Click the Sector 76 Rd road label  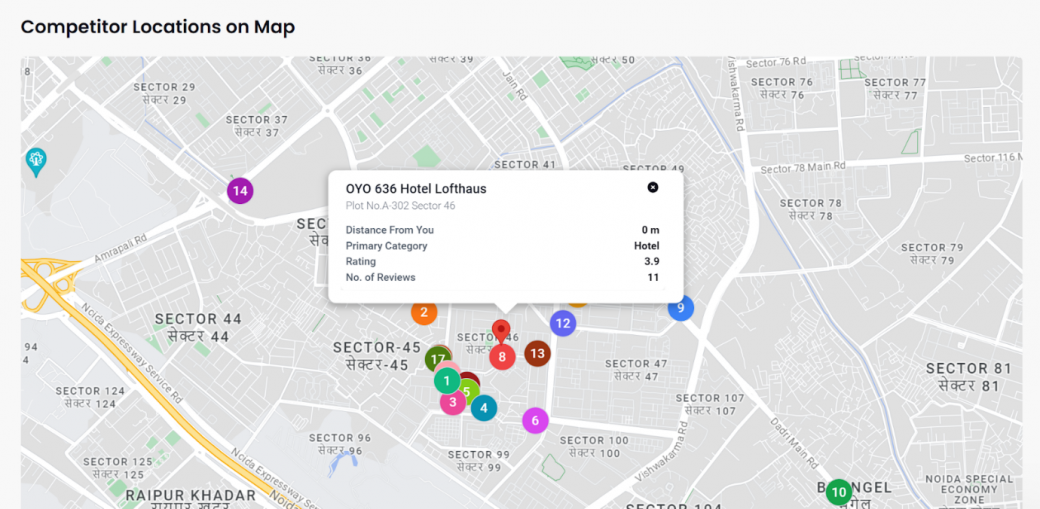776,62
